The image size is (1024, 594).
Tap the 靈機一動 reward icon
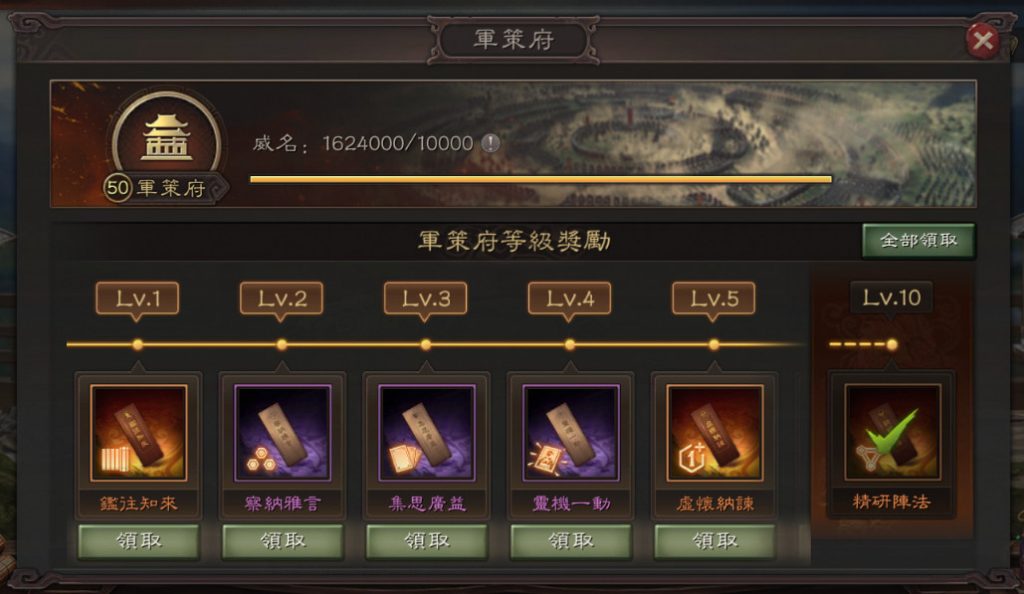[571, 433]
